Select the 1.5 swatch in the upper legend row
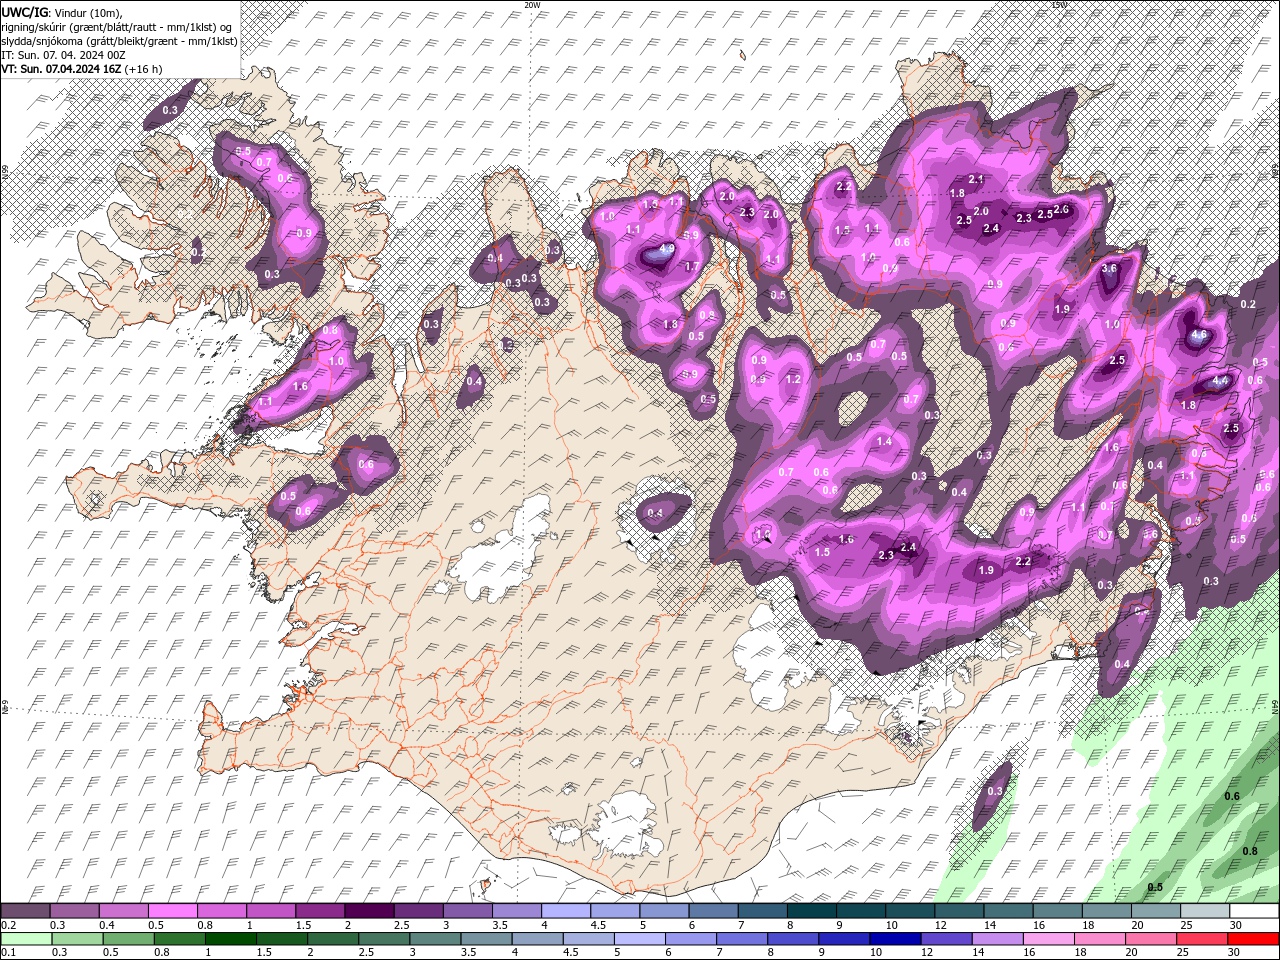This screenshot has height=960, width=1280. click(319, 911)
